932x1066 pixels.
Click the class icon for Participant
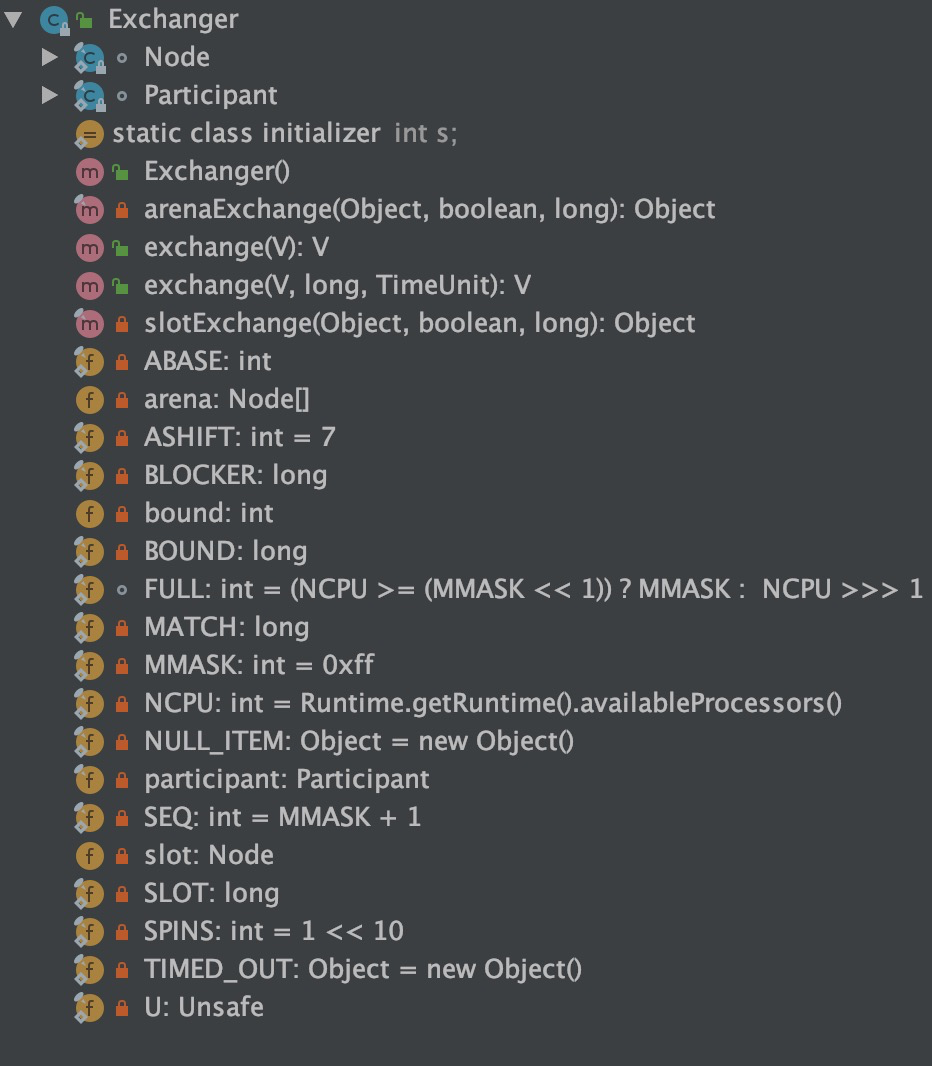(89, 94)
